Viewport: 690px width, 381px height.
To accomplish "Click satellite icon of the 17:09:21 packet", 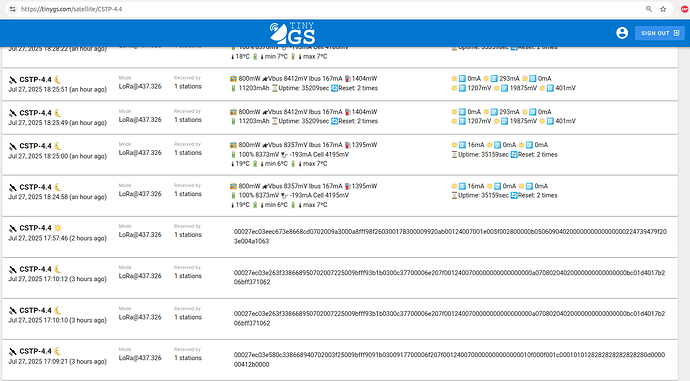I will 12,352.
